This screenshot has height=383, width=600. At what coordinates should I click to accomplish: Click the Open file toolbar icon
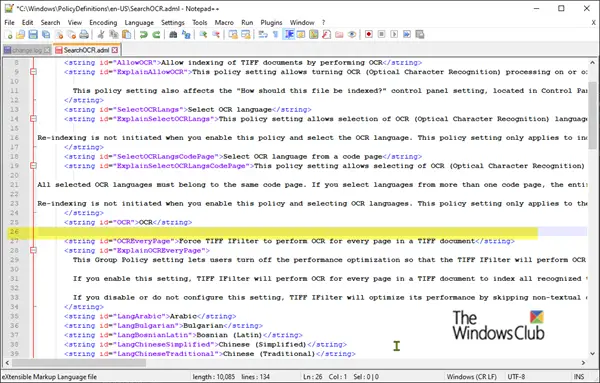point(20,34)
